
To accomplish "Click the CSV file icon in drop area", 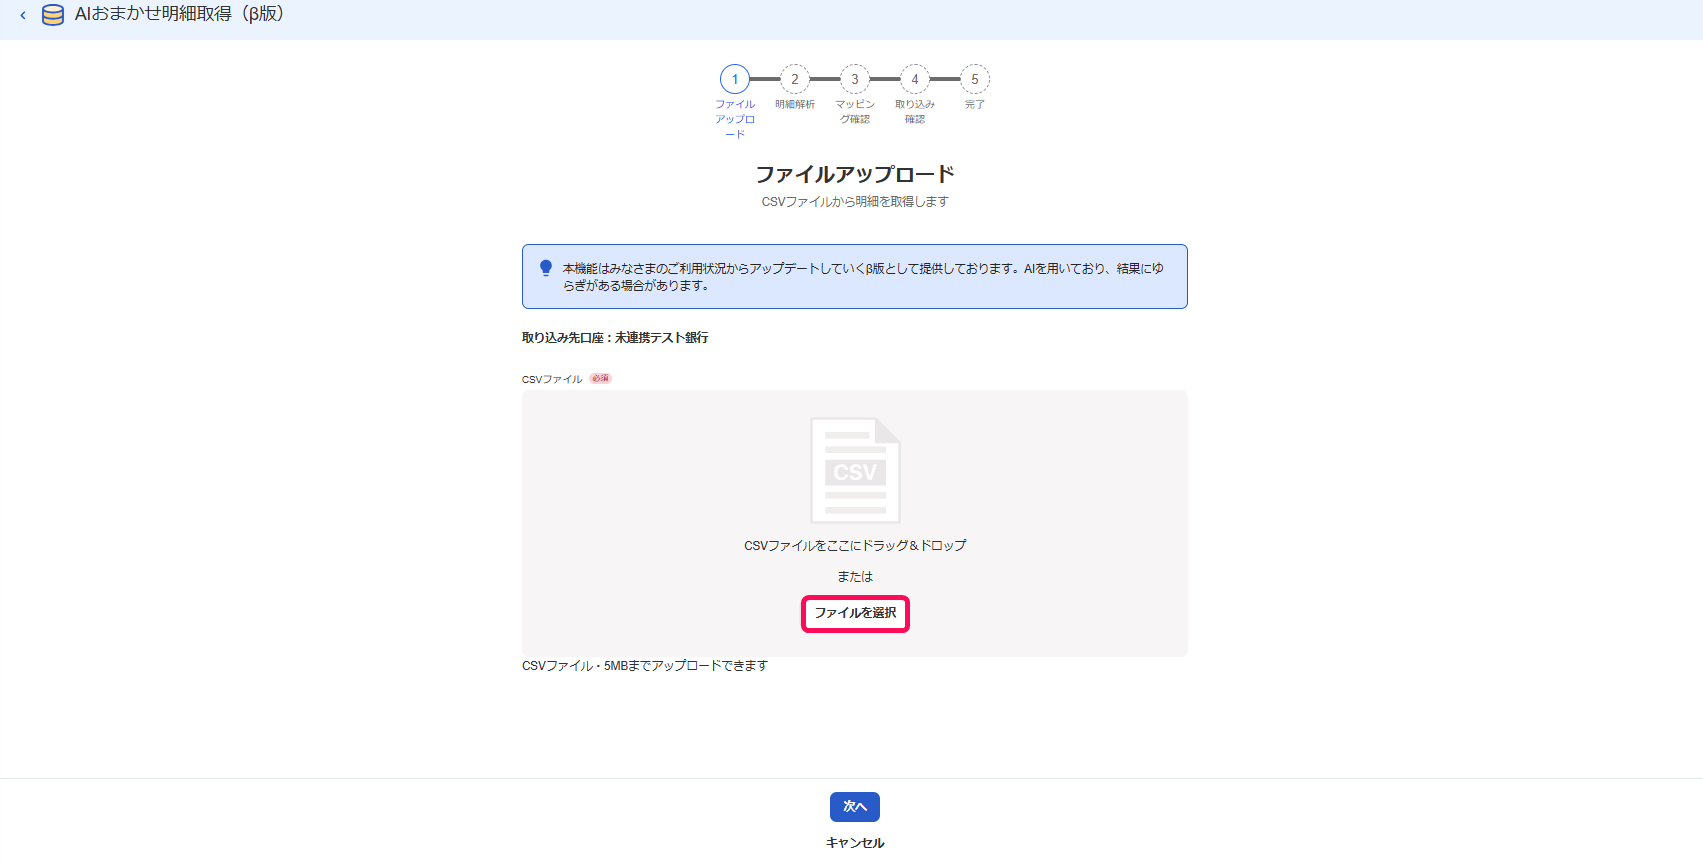I will pyautogui.click(x=855, y=470).
